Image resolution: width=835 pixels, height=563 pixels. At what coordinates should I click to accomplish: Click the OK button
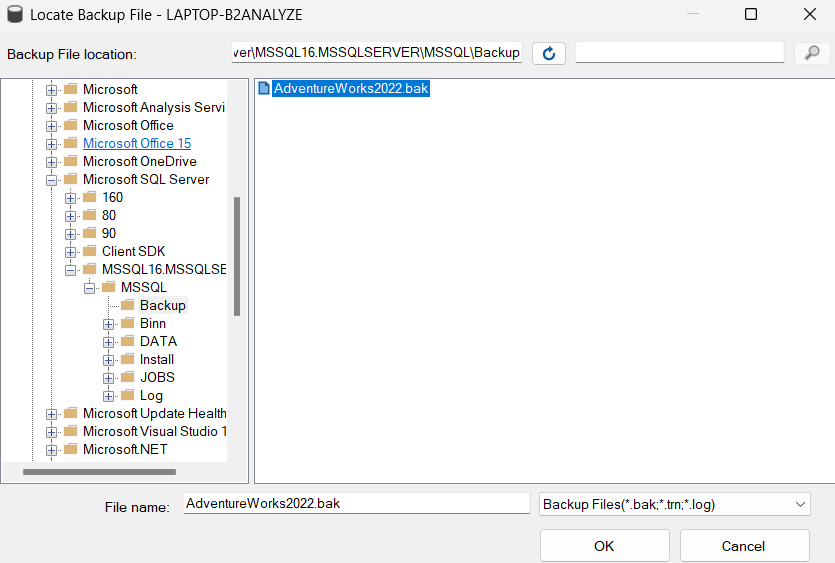(x=604, y=545)
